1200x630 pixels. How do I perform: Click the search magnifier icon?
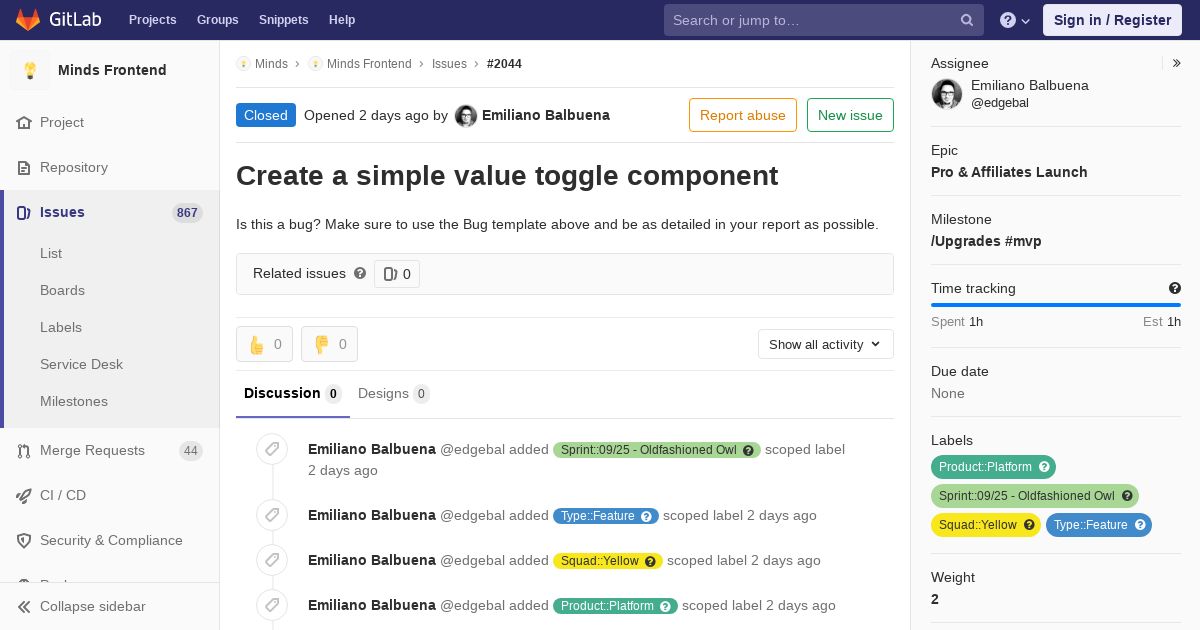coord(967,20)
